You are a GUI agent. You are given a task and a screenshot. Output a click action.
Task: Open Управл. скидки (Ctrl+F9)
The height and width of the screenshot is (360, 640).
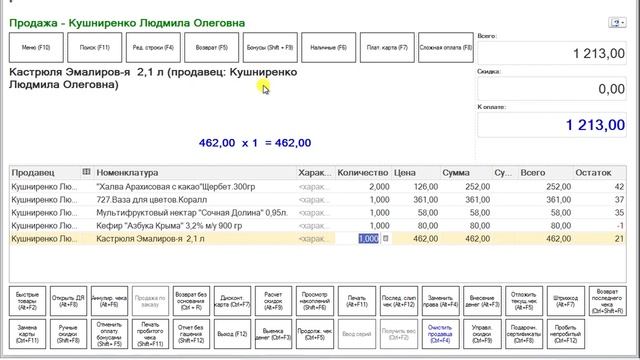click(482, 334)
